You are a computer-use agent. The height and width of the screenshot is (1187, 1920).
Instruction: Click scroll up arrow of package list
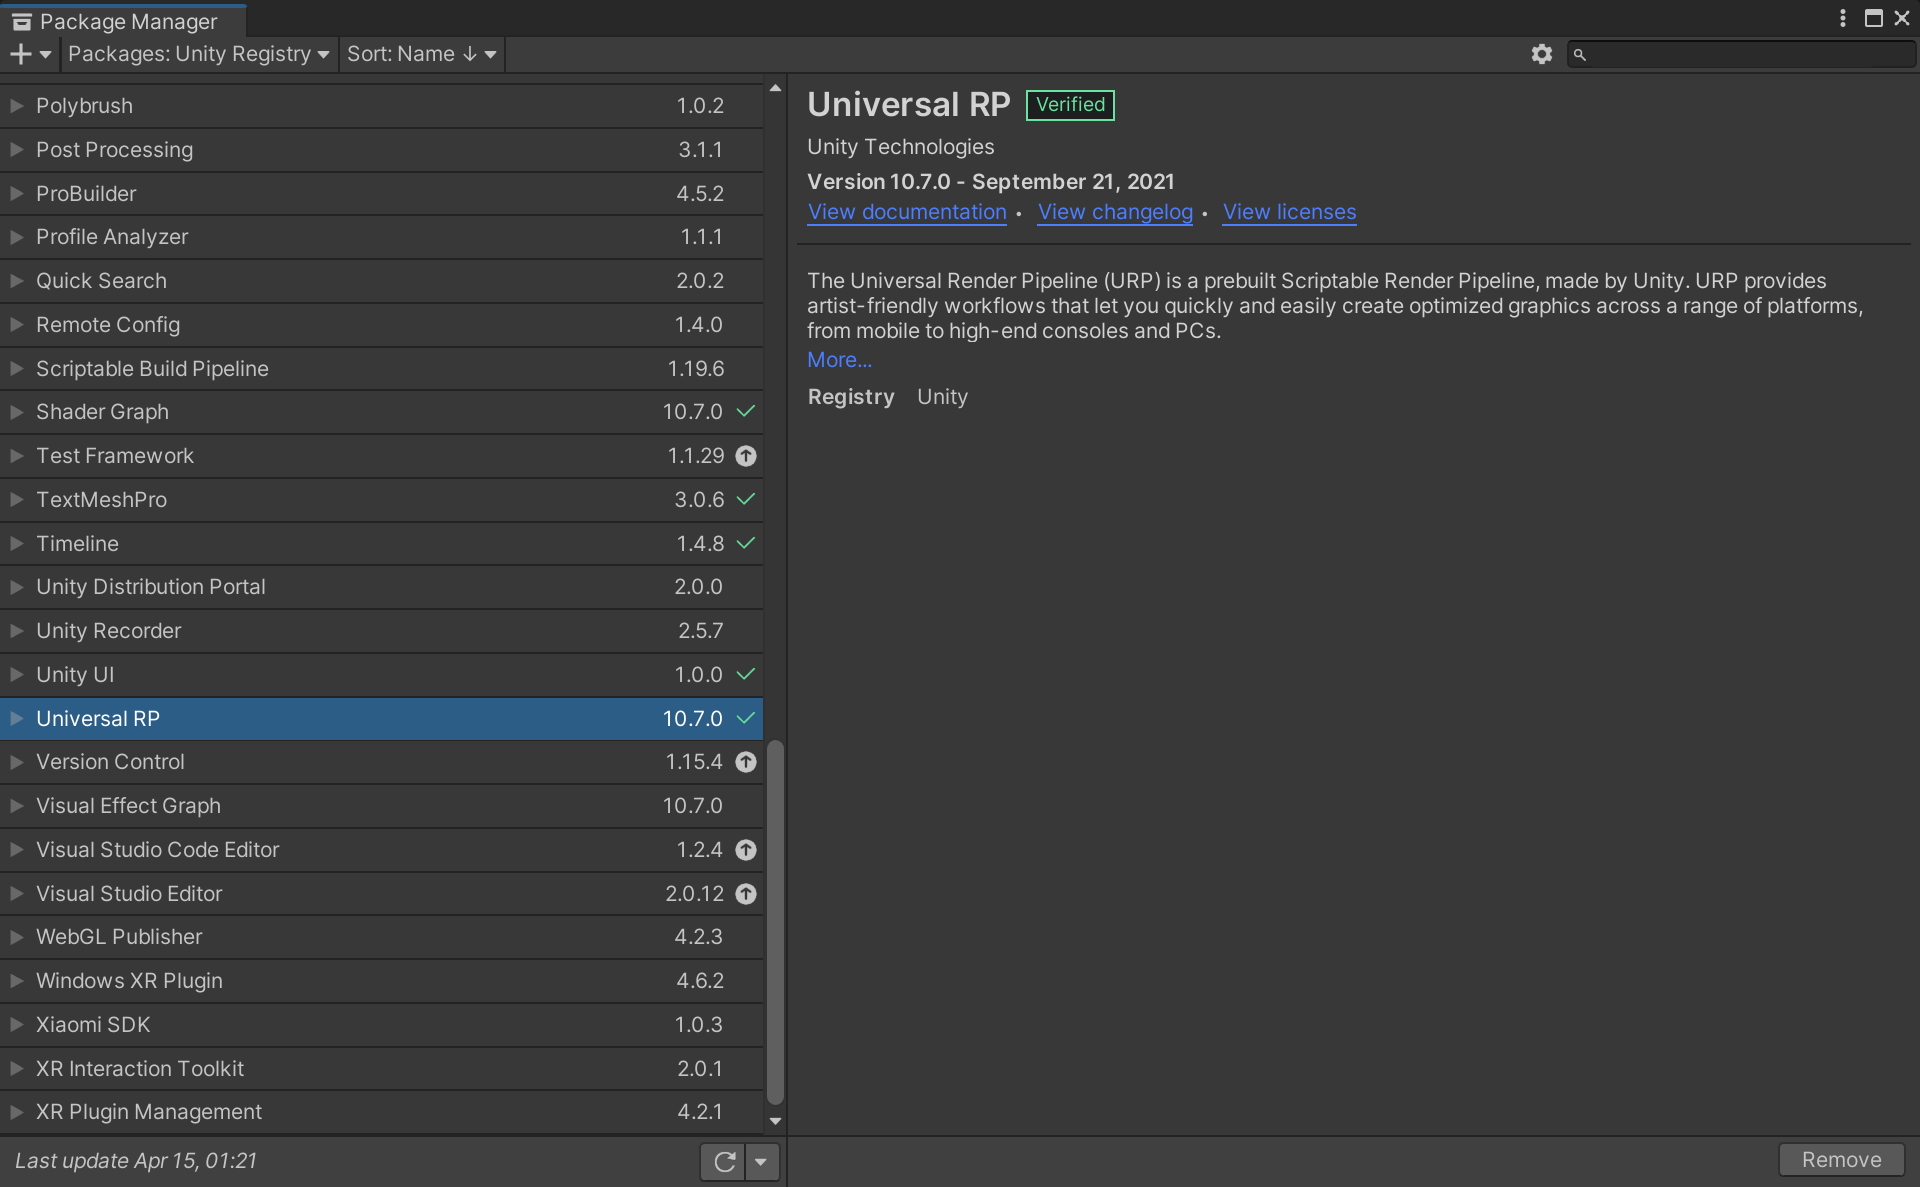[775, 88]
